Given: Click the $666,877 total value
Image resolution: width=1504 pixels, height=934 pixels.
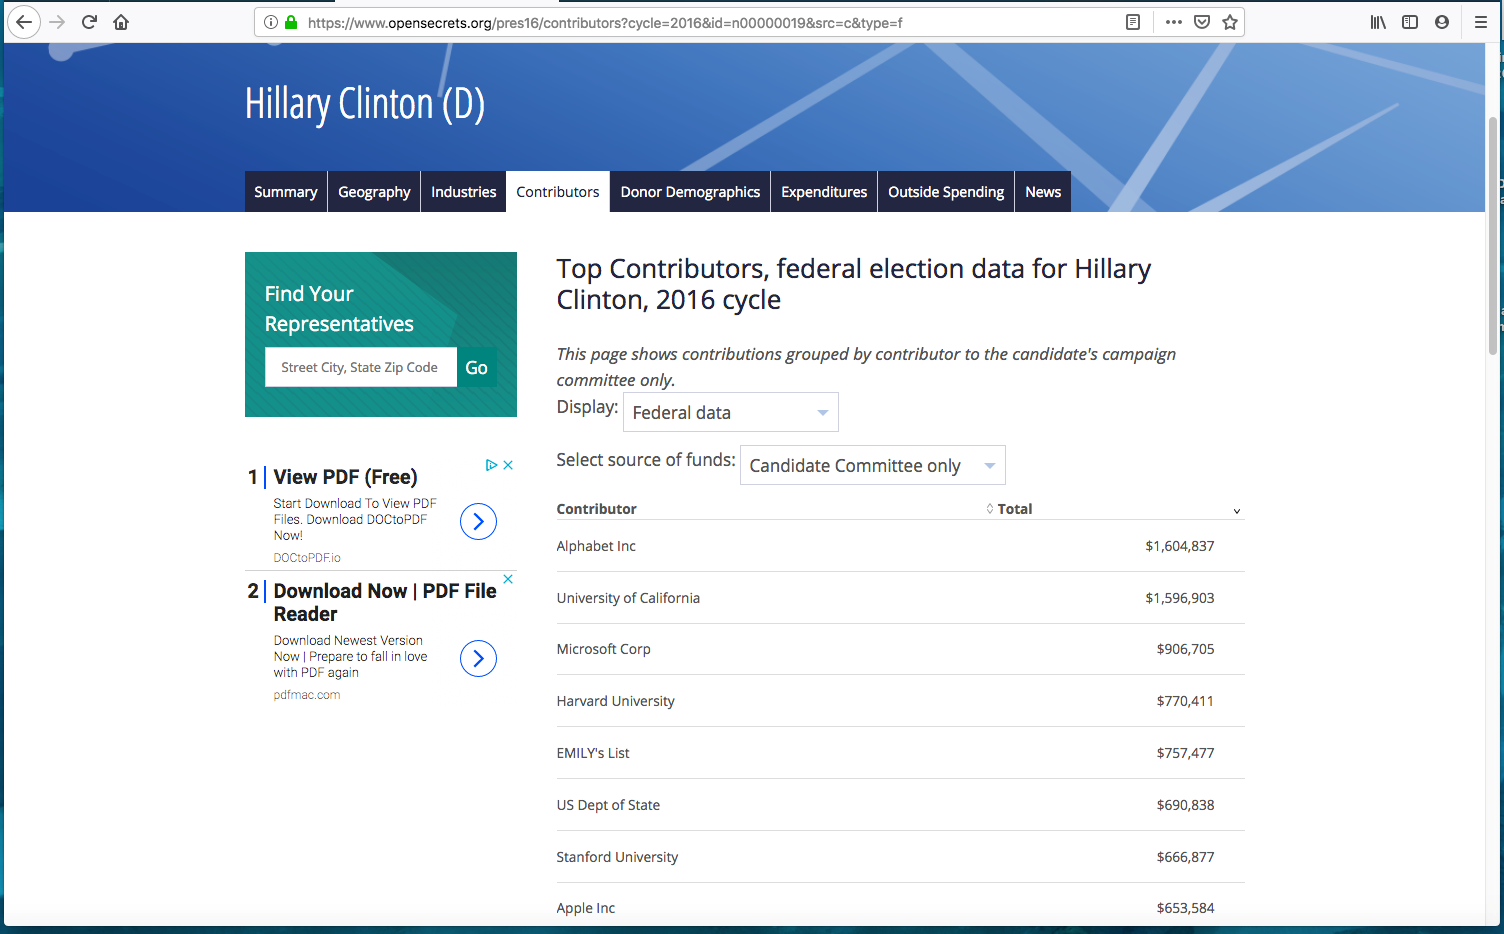Looking at the screenshot, I should 1186,857.
